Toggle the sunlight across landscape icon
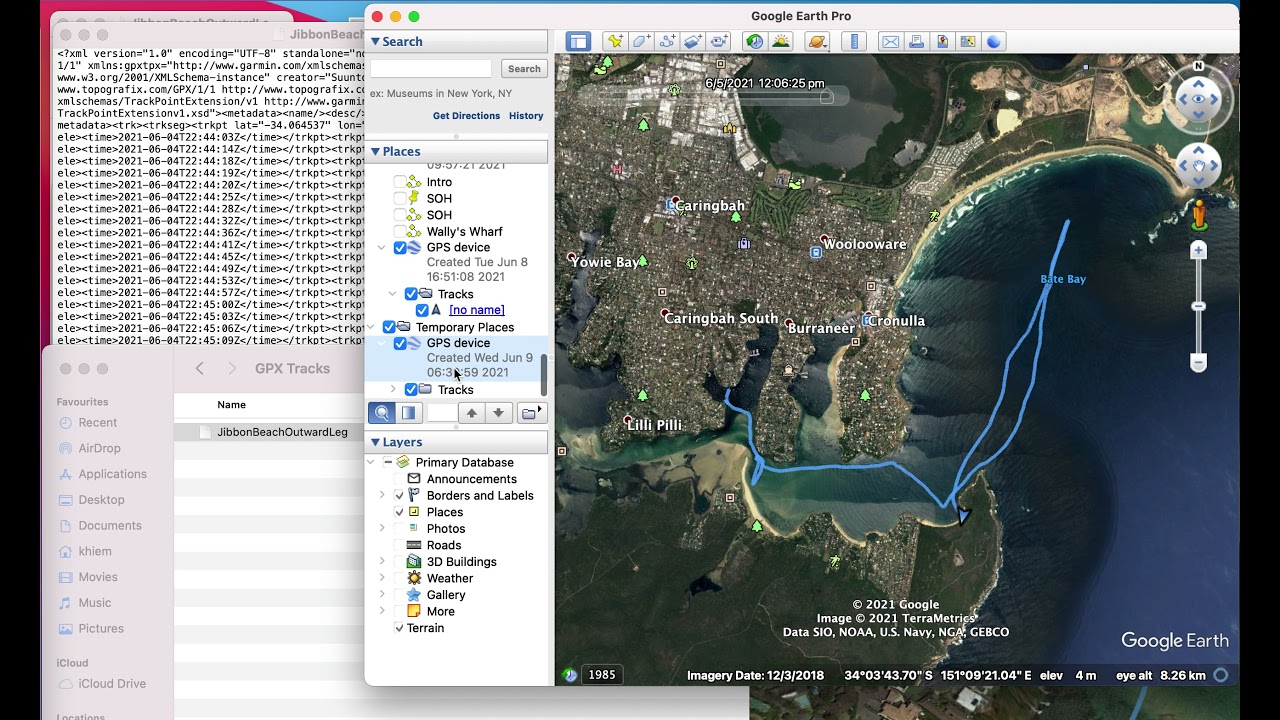The width and height of the screenshot is (1280, 720). tap(781, 41)
